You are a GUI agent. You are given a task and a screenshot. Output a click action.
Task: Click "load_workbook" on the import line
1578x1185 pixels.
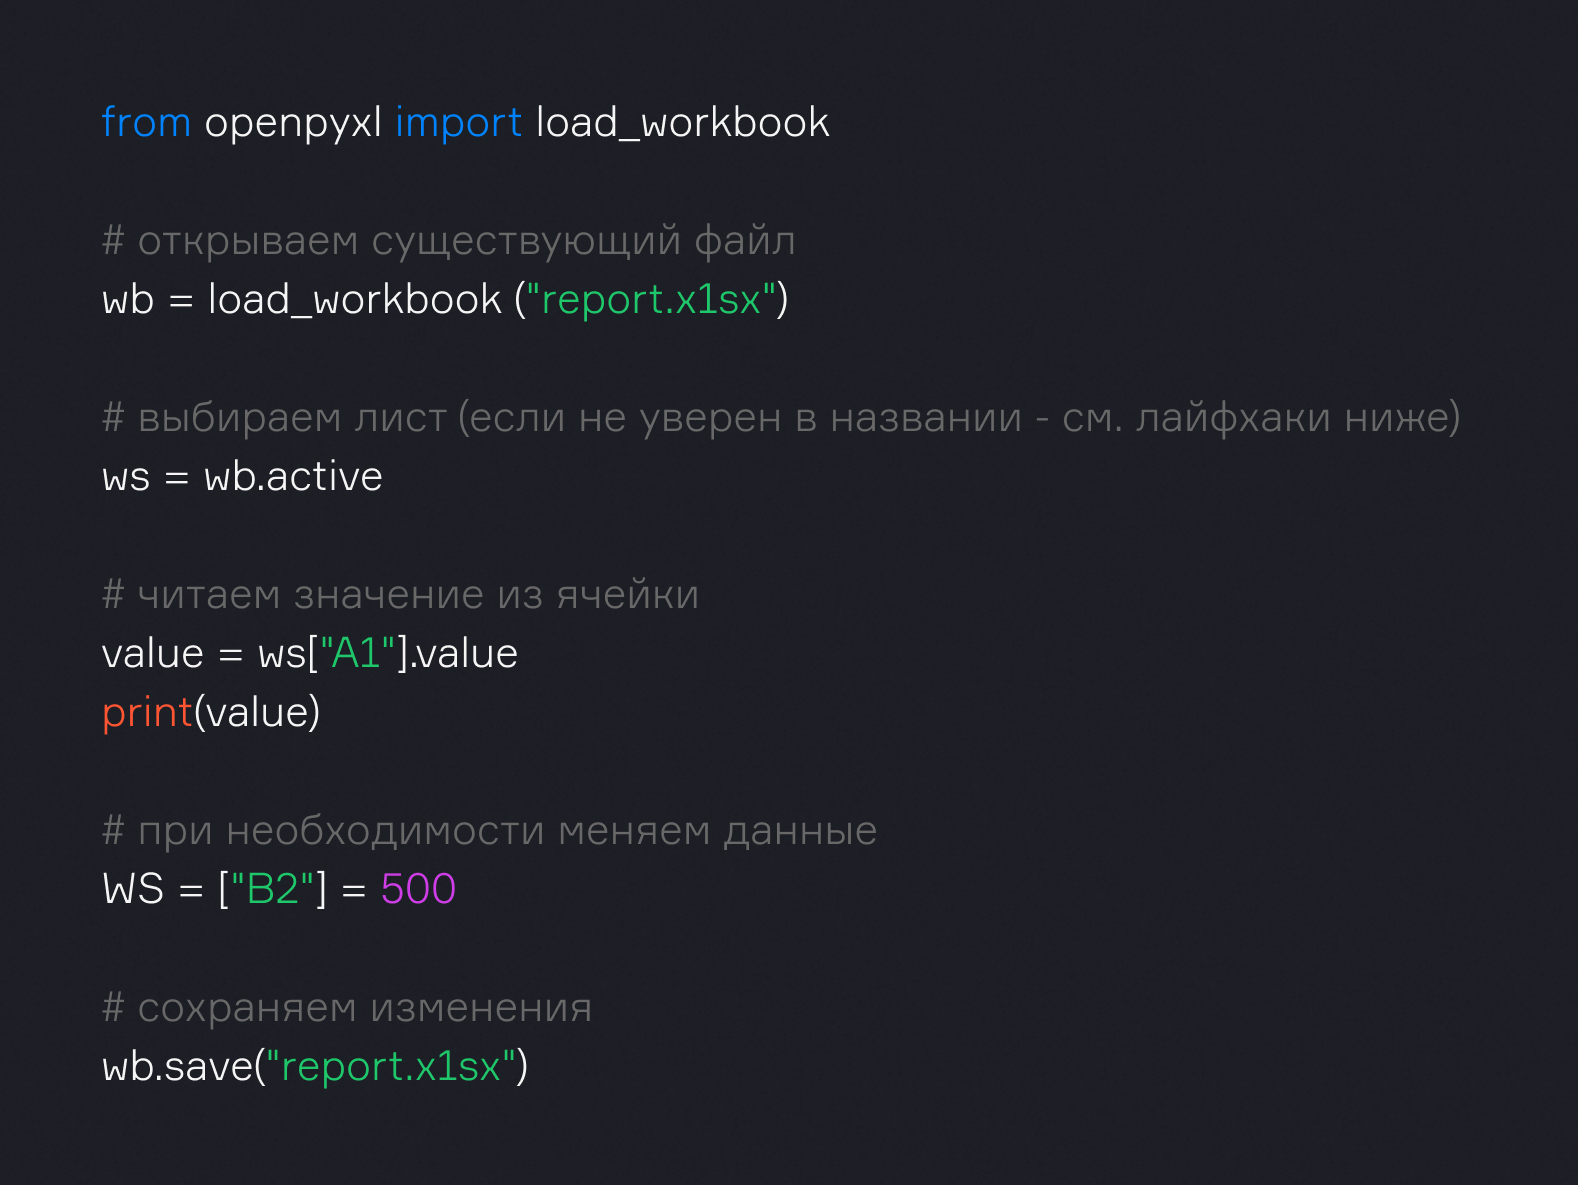click(682, 123)
